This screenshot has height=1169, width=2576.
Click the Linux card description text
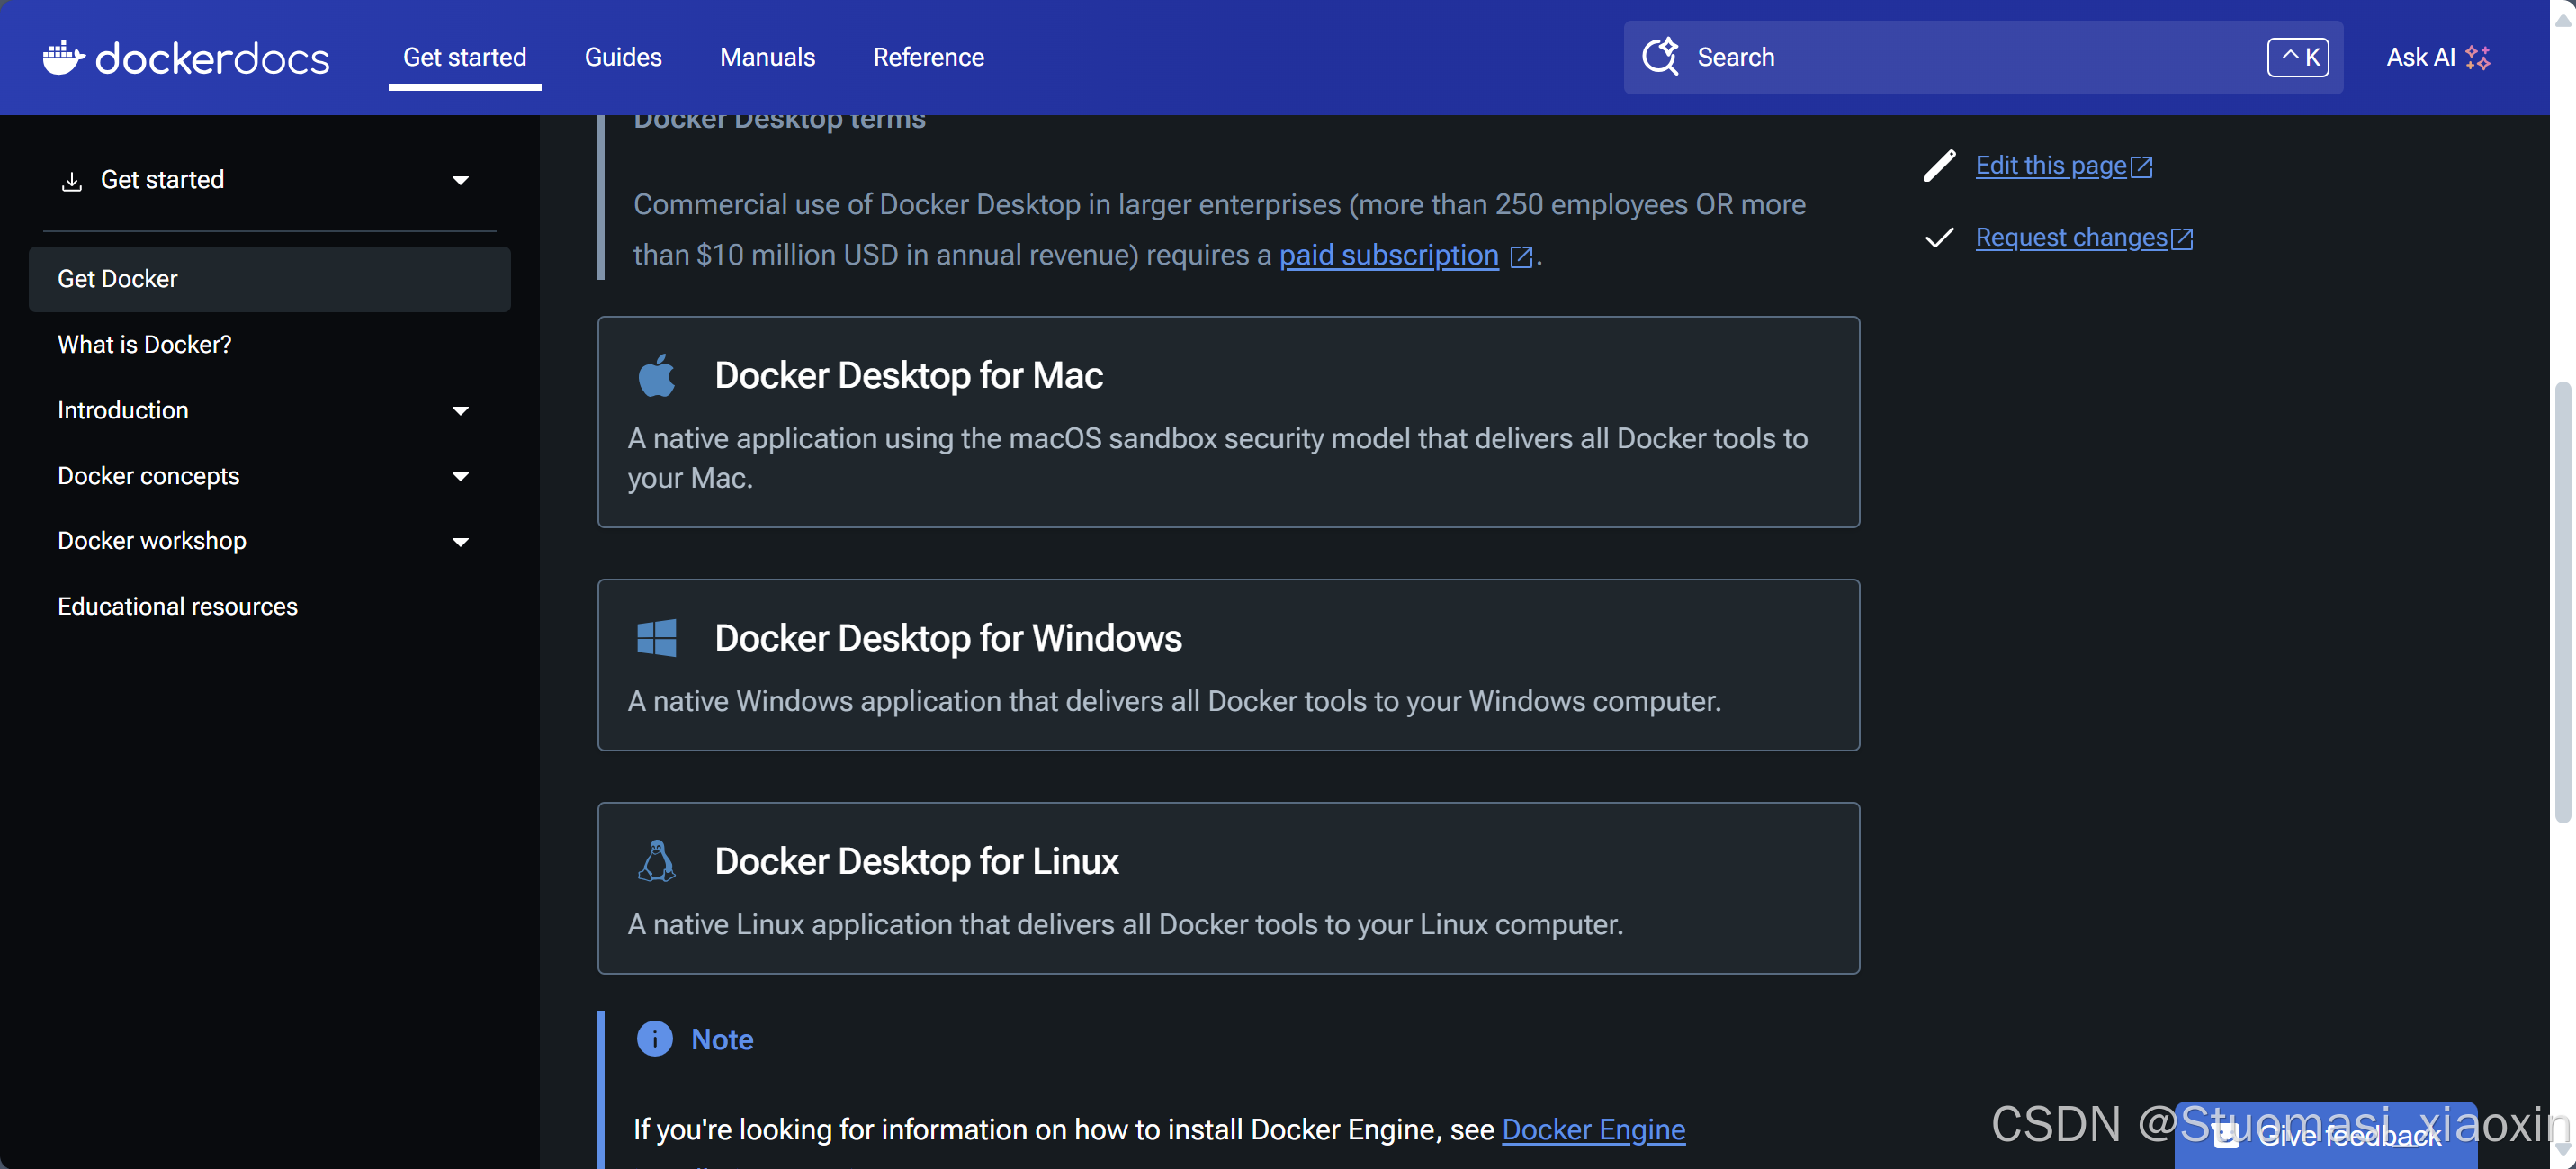click(1125, 924)
